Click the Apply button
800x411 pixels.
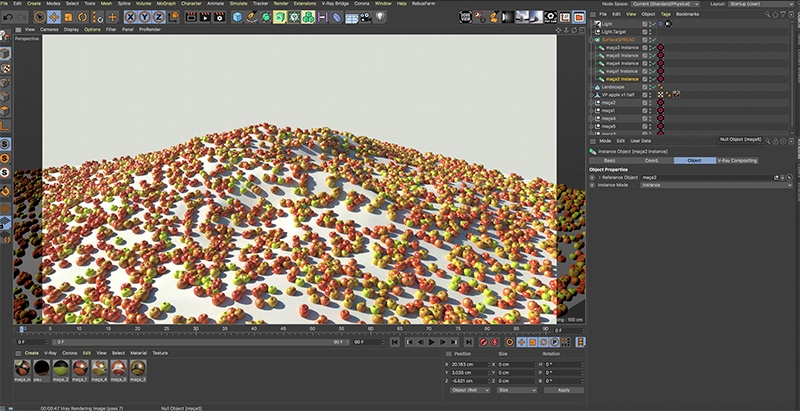563,390
